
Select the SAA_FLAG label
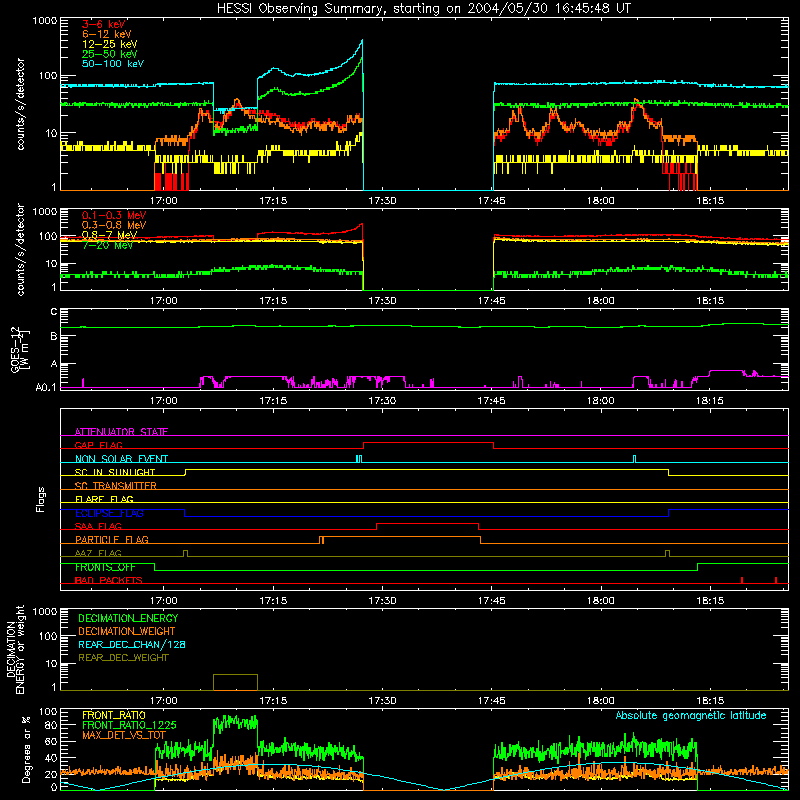pos(98,526)
